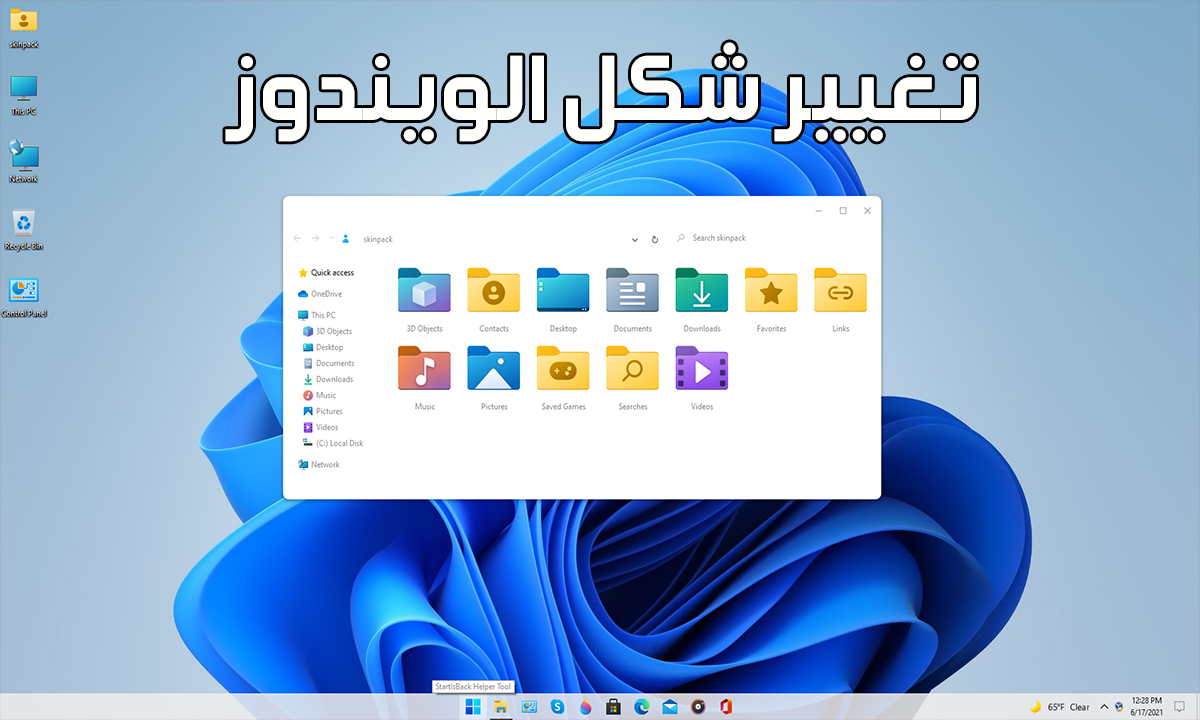1200x720 pixels.
Task: Open Skype from the taskbar
Action: [557, 707]
